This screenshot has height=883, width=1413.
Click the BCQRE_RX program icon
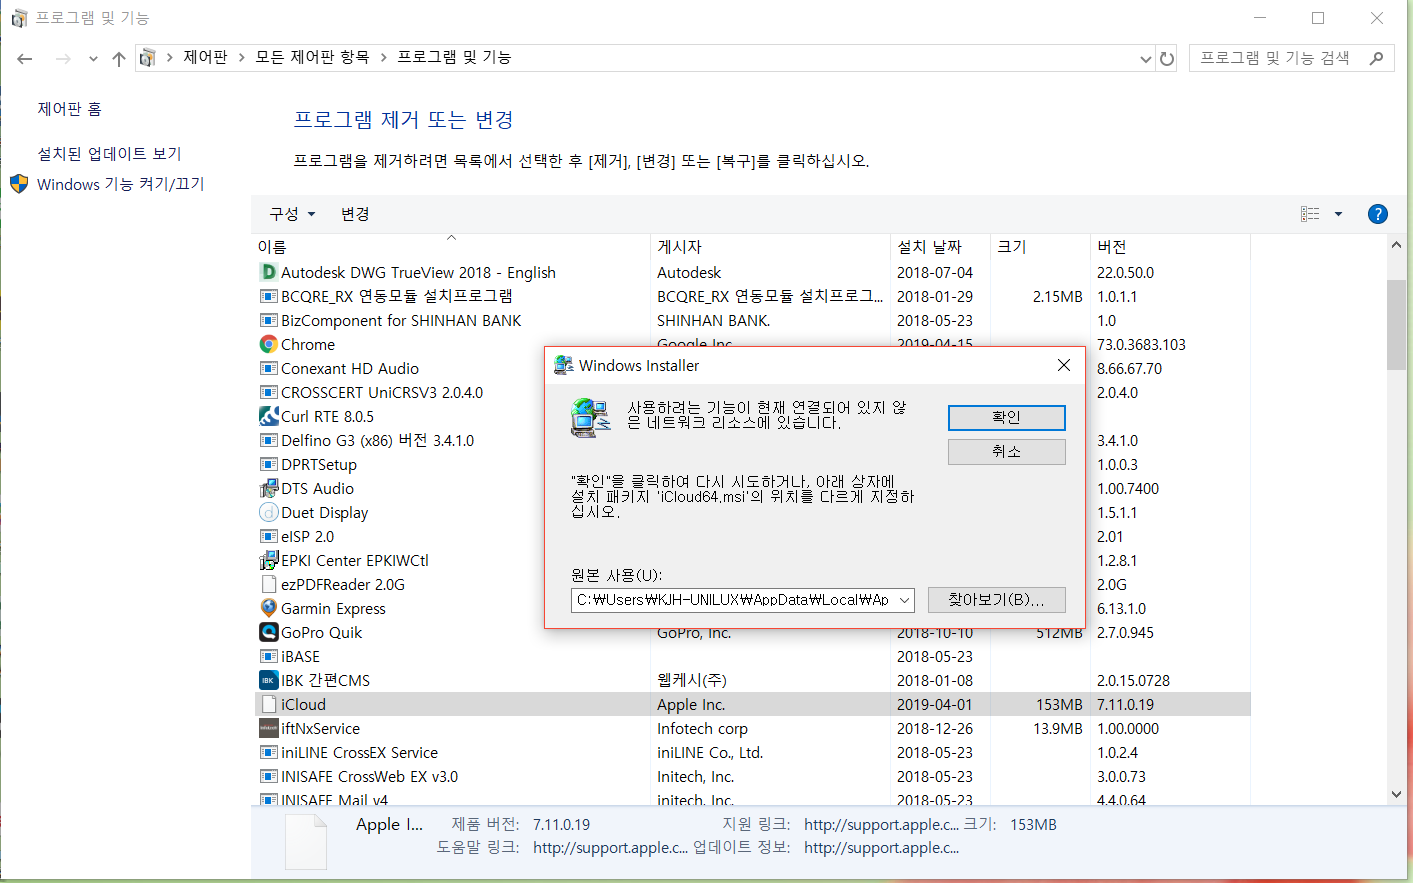[268, 296]
